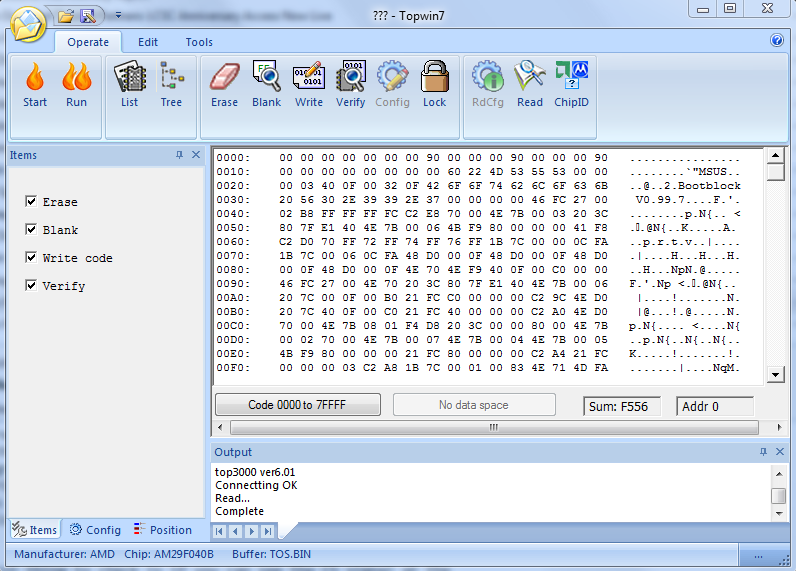Switch to the Items bottom tab

[35, 530]
